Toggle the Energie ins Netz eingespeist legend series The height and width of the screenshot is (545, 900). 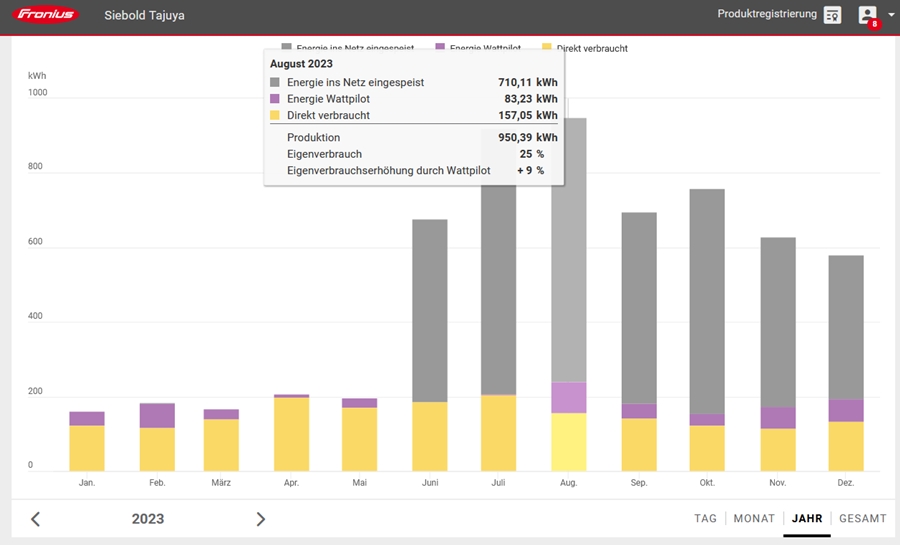coord(350,48)
